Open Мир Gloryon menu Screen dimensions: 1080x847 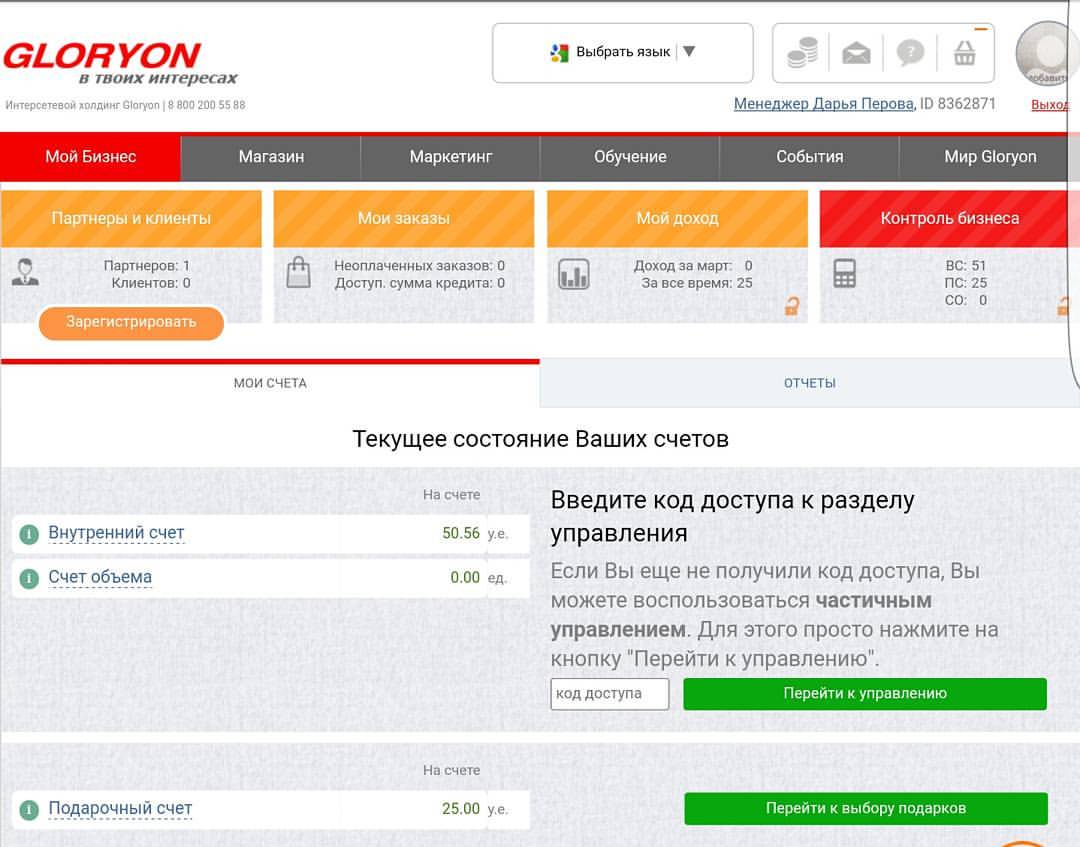click(x=990, y=157)
